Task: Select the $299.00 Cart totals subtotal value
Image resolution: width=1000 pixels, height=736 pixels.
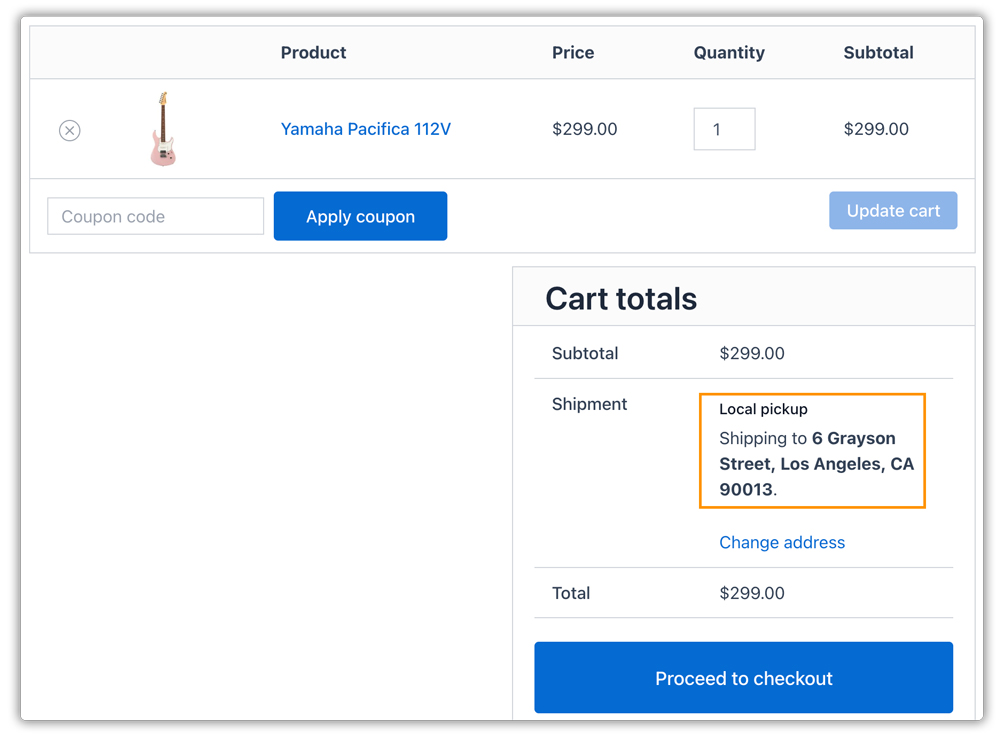Action: pos(752,353)
